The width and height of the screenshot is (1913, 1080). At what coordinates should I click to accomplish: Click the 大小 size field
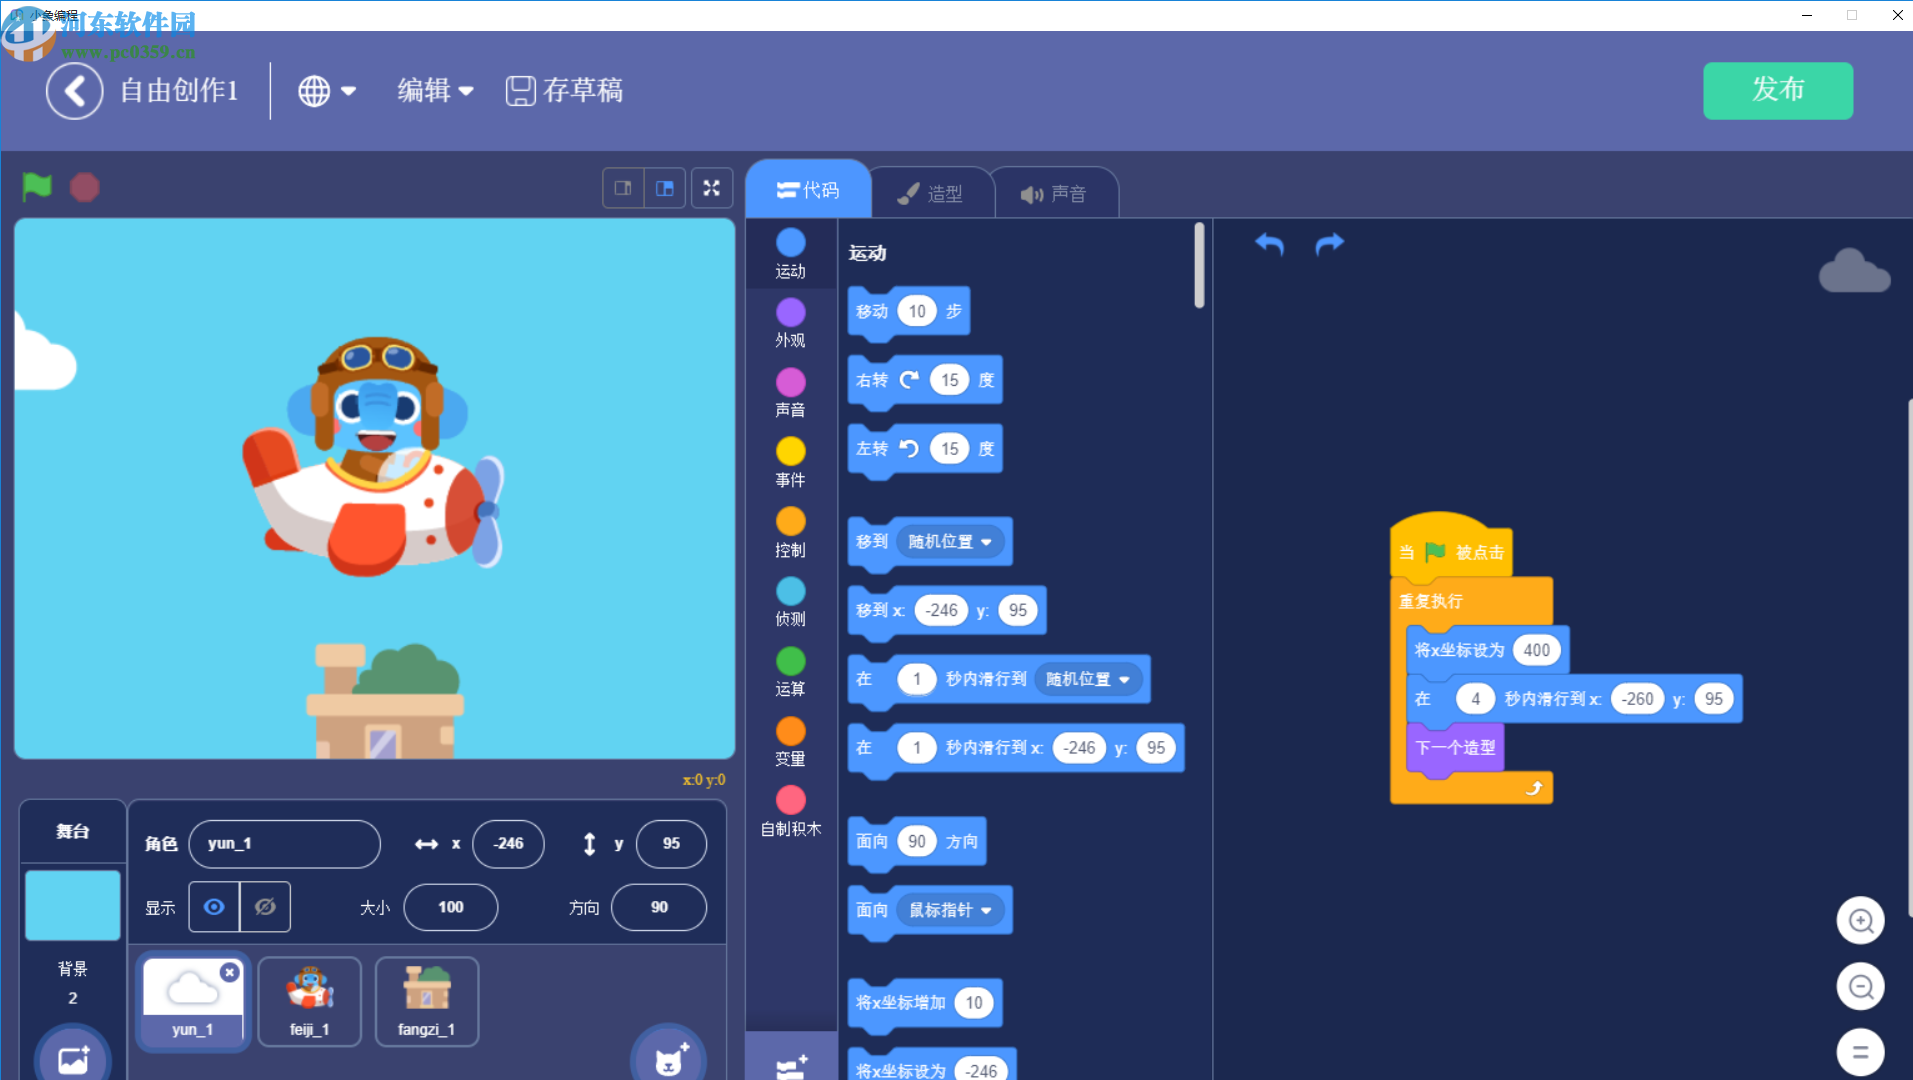pos(451,907)
